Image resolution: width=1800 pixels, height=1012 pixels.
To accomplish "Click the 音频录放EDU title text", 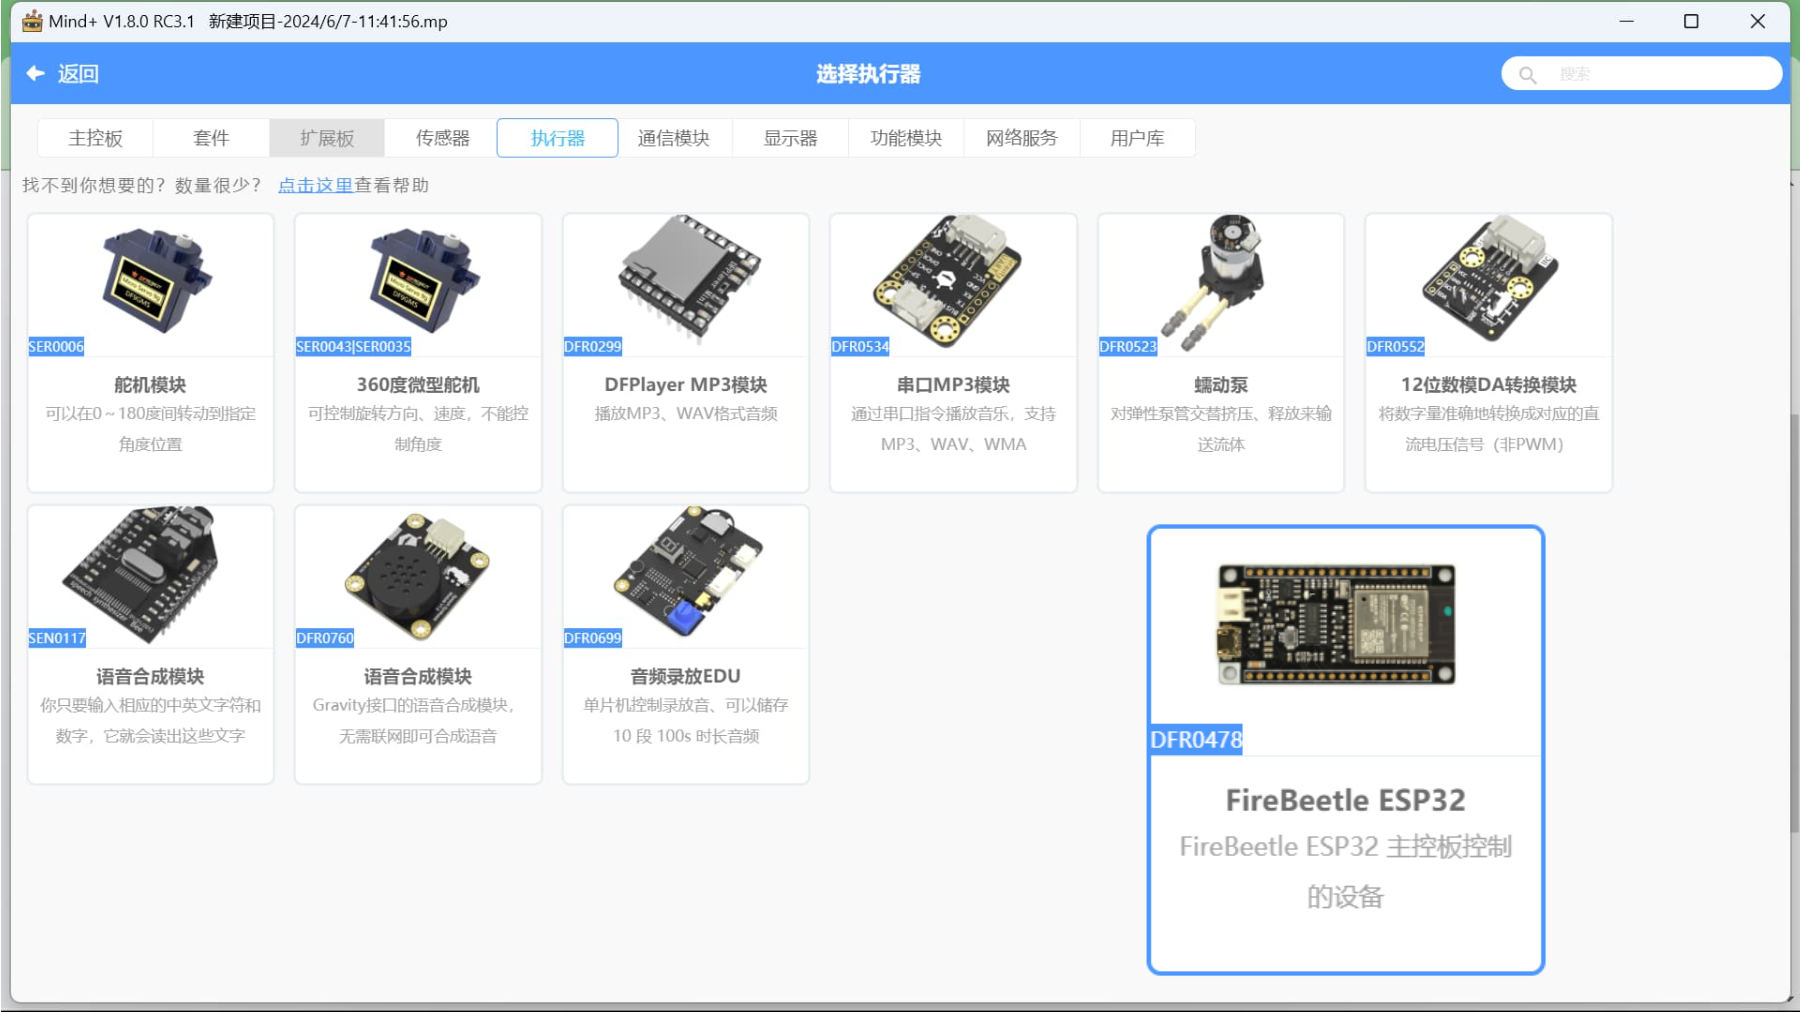I will 686,677.
